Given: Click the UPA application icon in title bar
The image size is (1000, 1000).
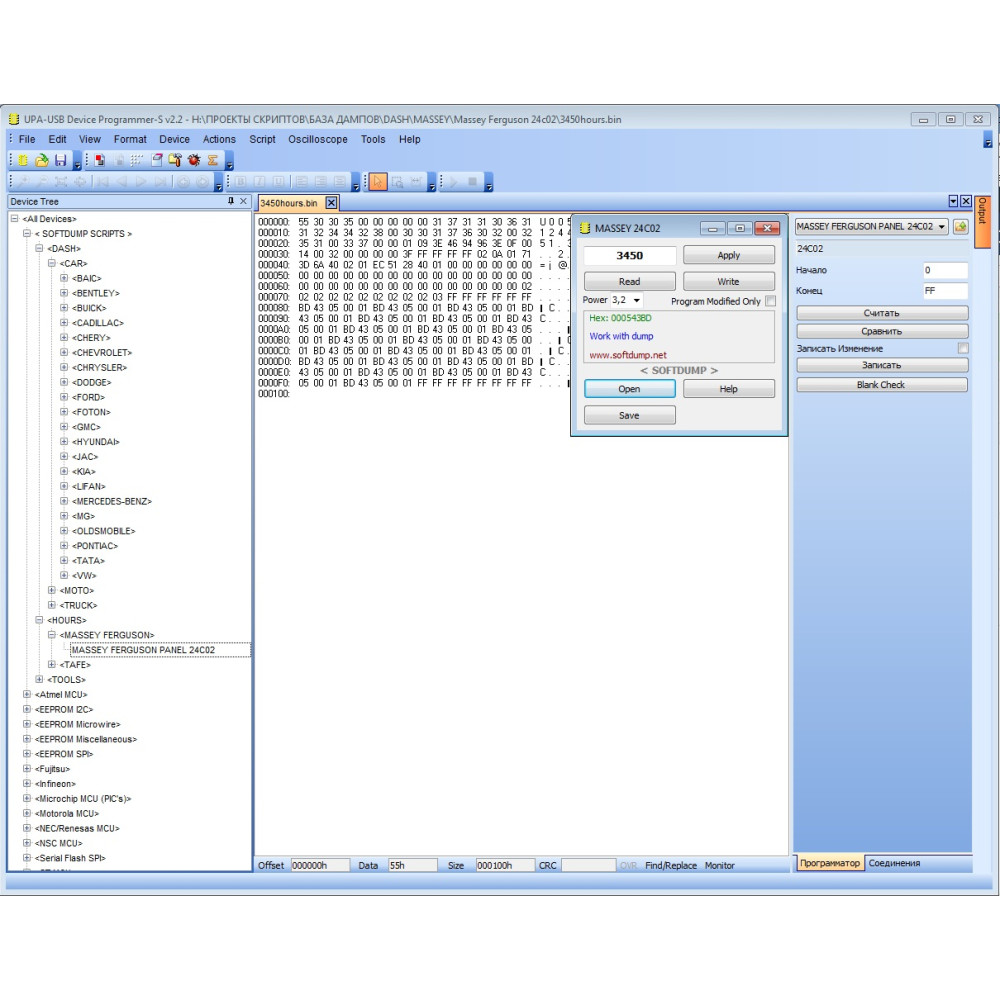Looking at the screenshot, I should 14,119.
